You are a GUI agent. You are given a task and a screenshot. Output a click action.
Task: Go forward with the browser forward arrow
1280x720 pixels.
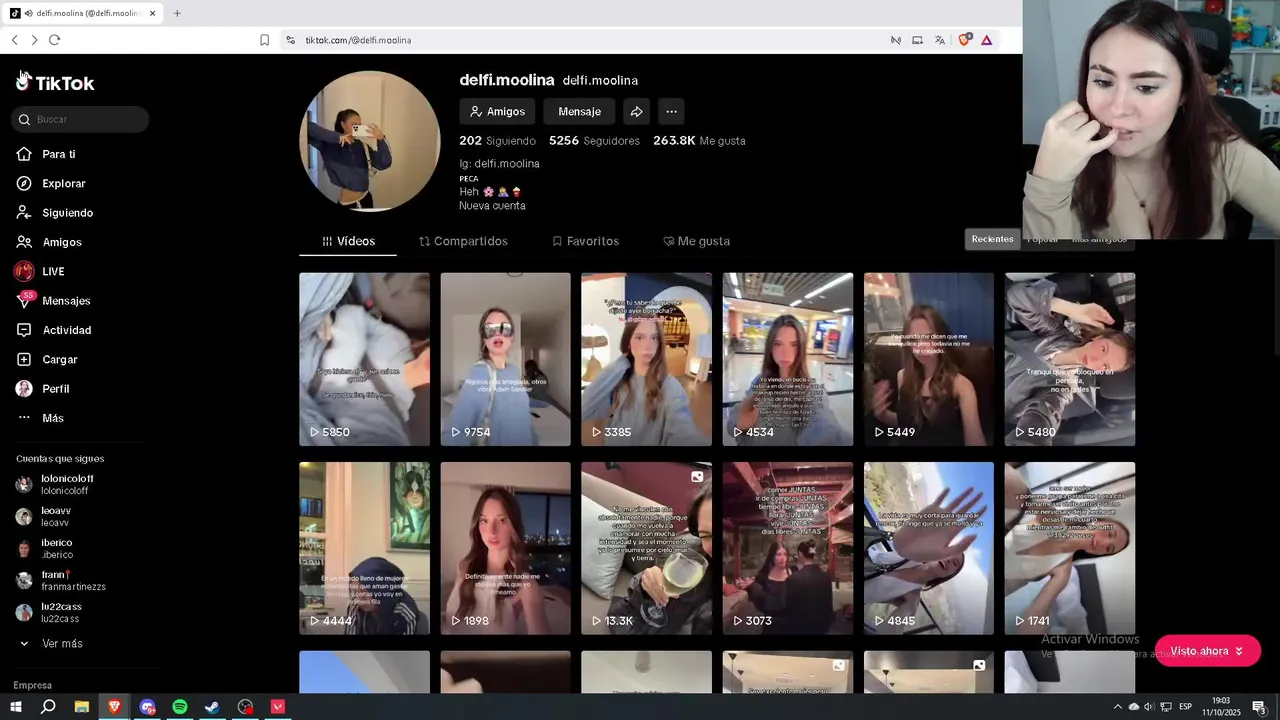(34, 40)
